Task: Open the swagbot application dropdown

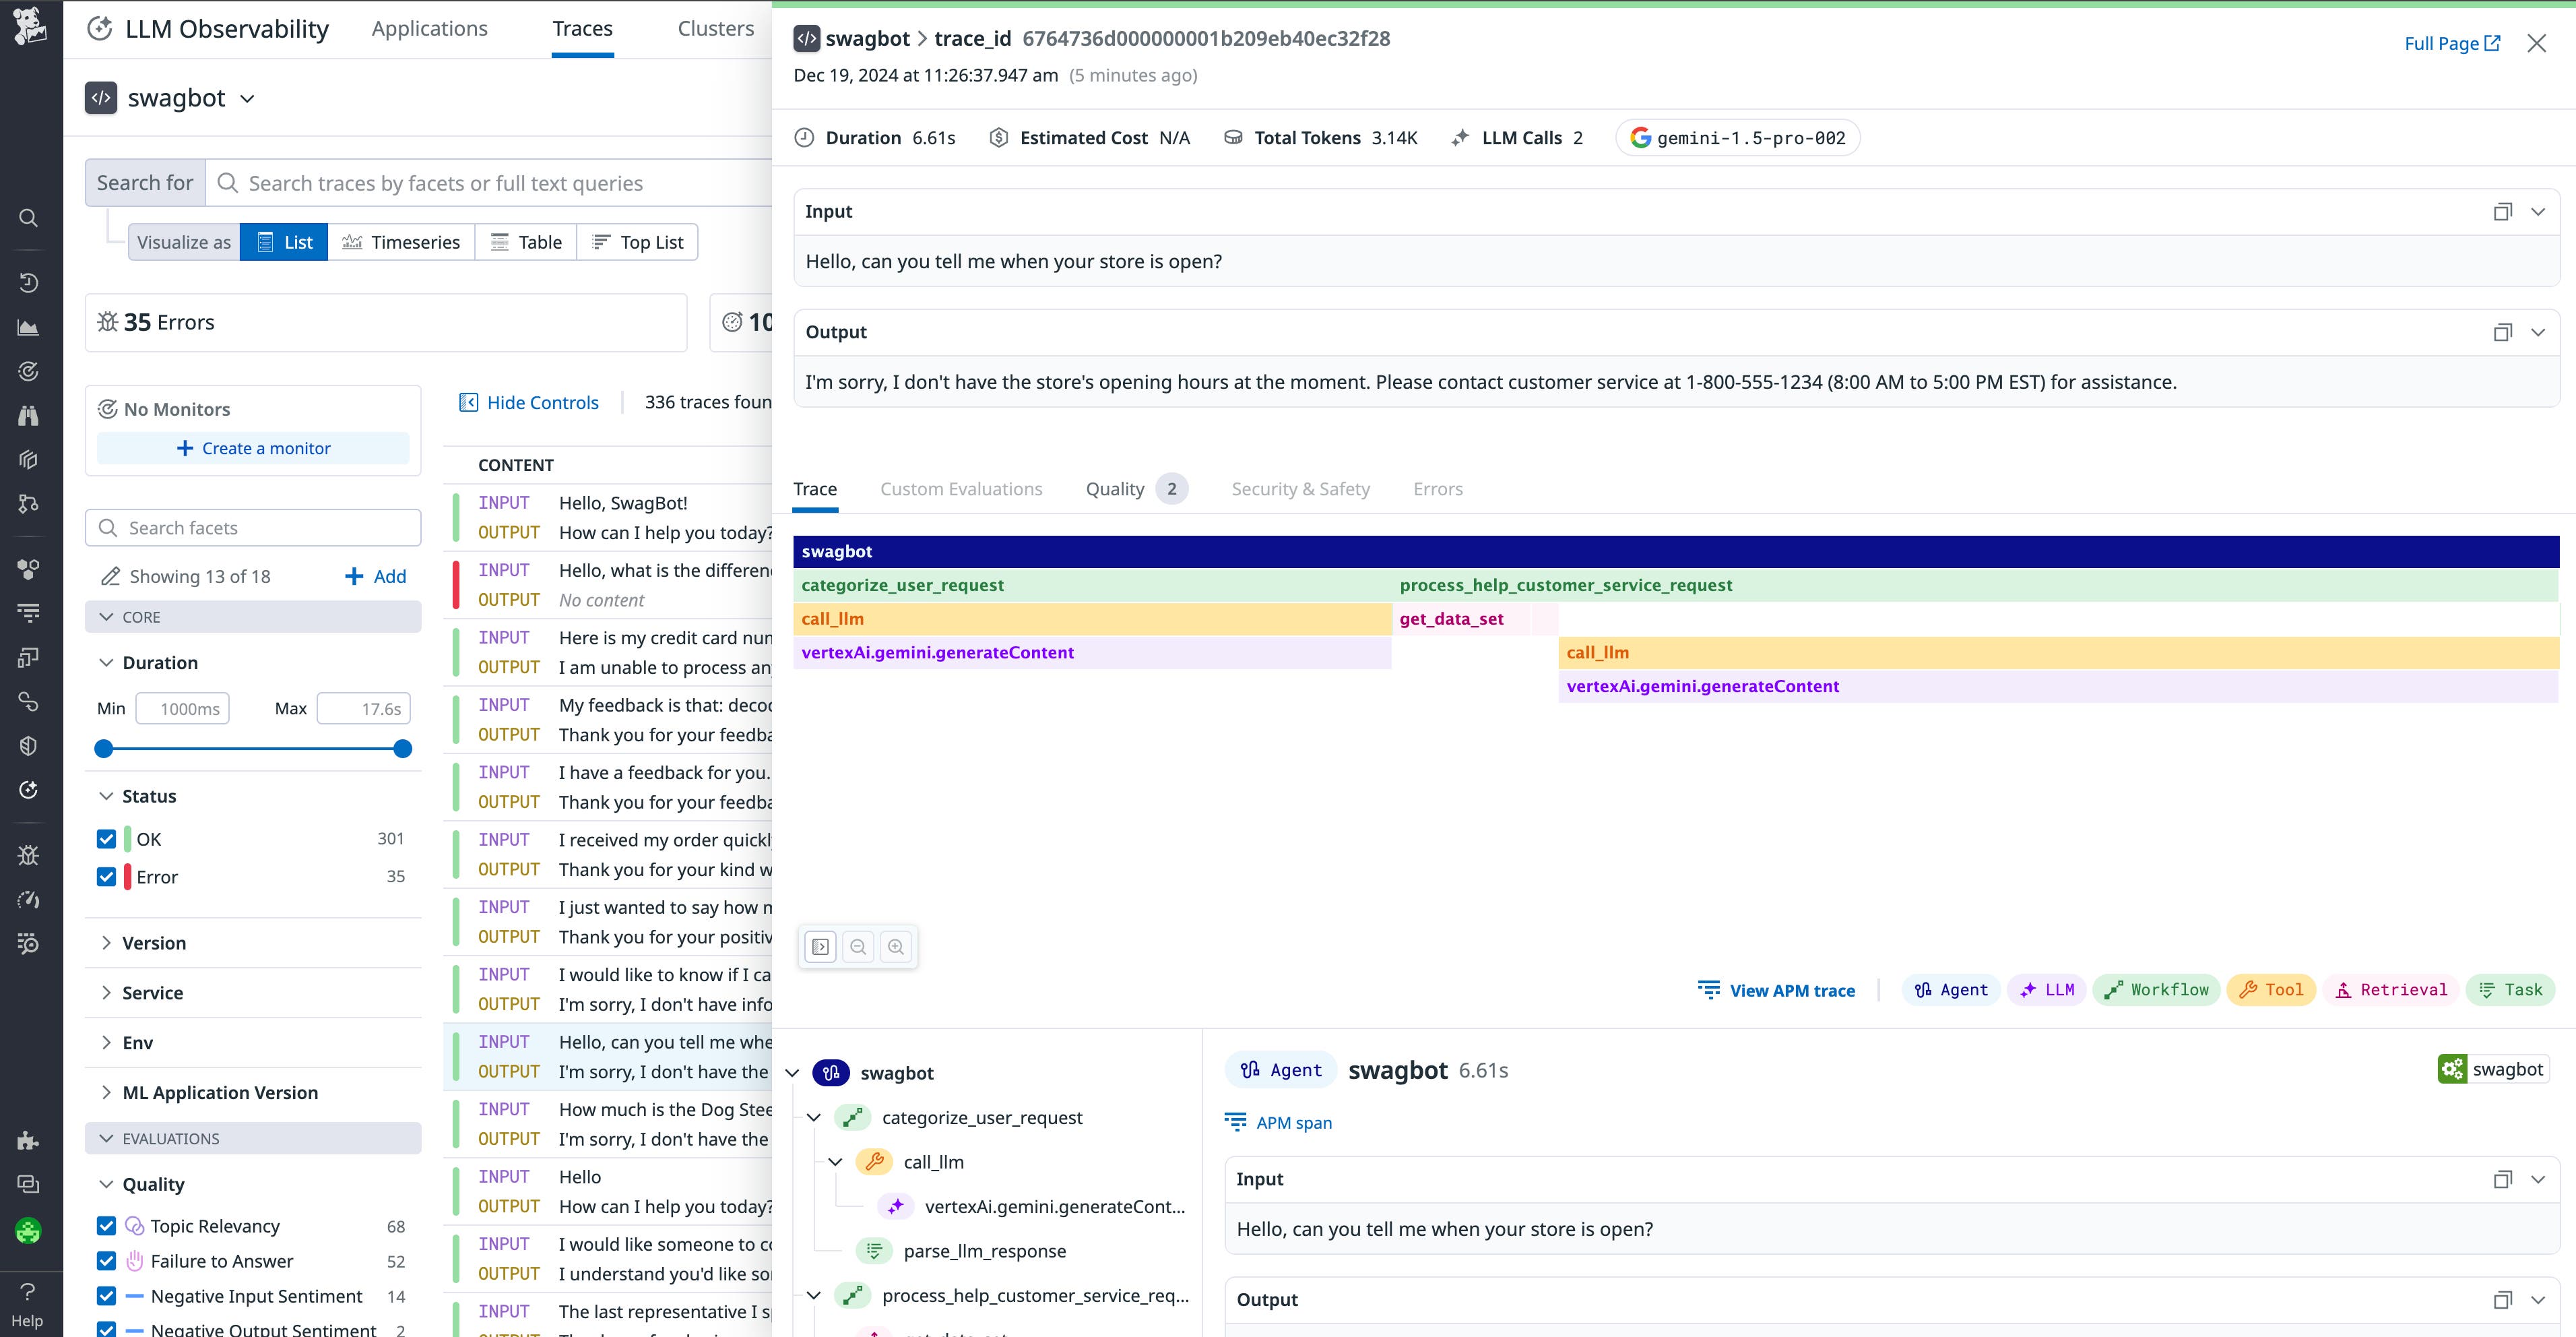Action: [247, 98]
